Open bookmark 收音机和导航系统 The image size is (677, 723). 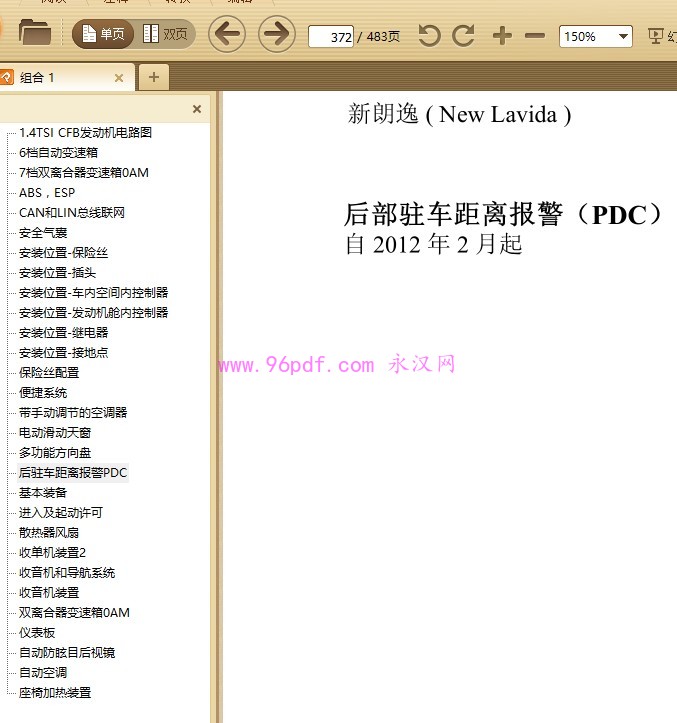coord(67,573)
